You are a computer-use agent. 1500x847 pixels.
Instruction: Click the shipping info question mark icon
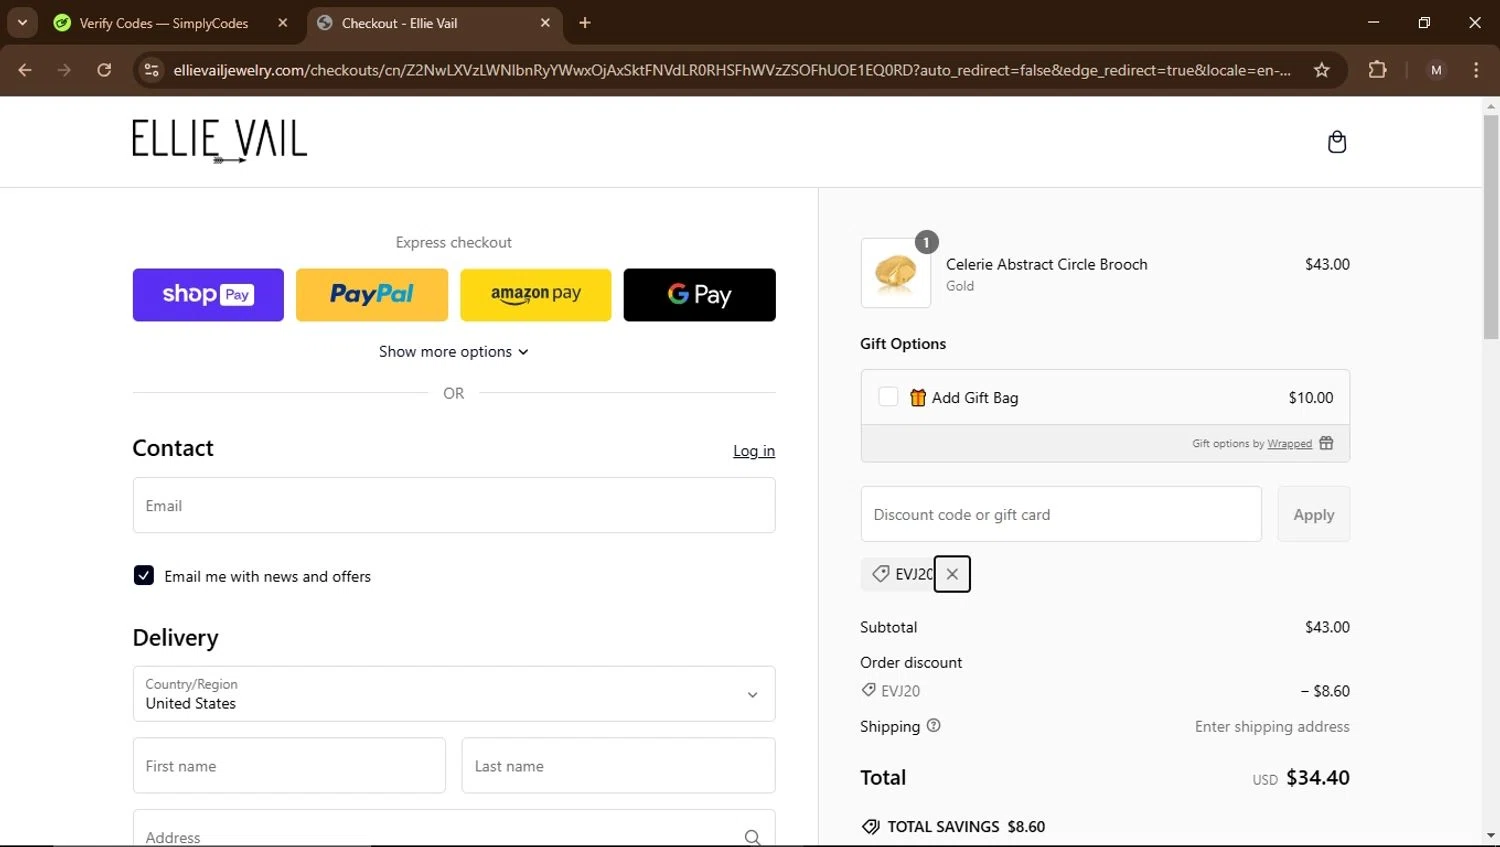tap(934, 726)
